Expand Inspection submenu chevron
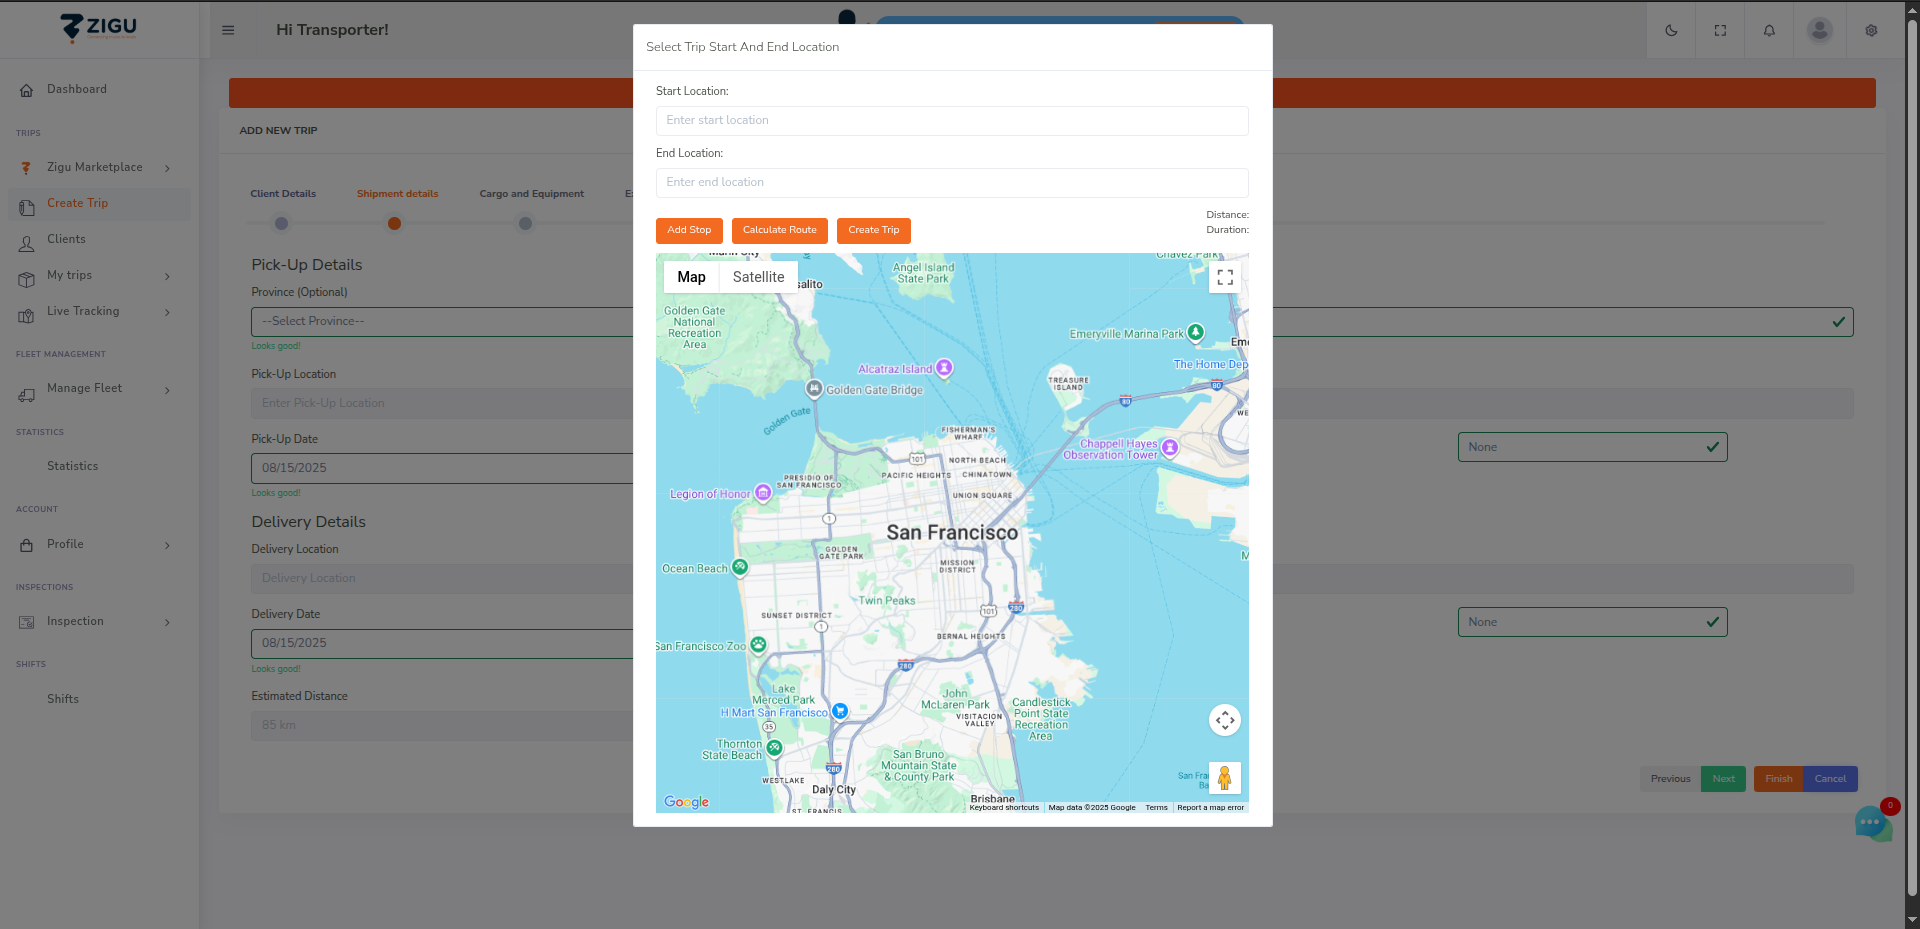This screenshot has width=1920, height=929. point(167,623)
